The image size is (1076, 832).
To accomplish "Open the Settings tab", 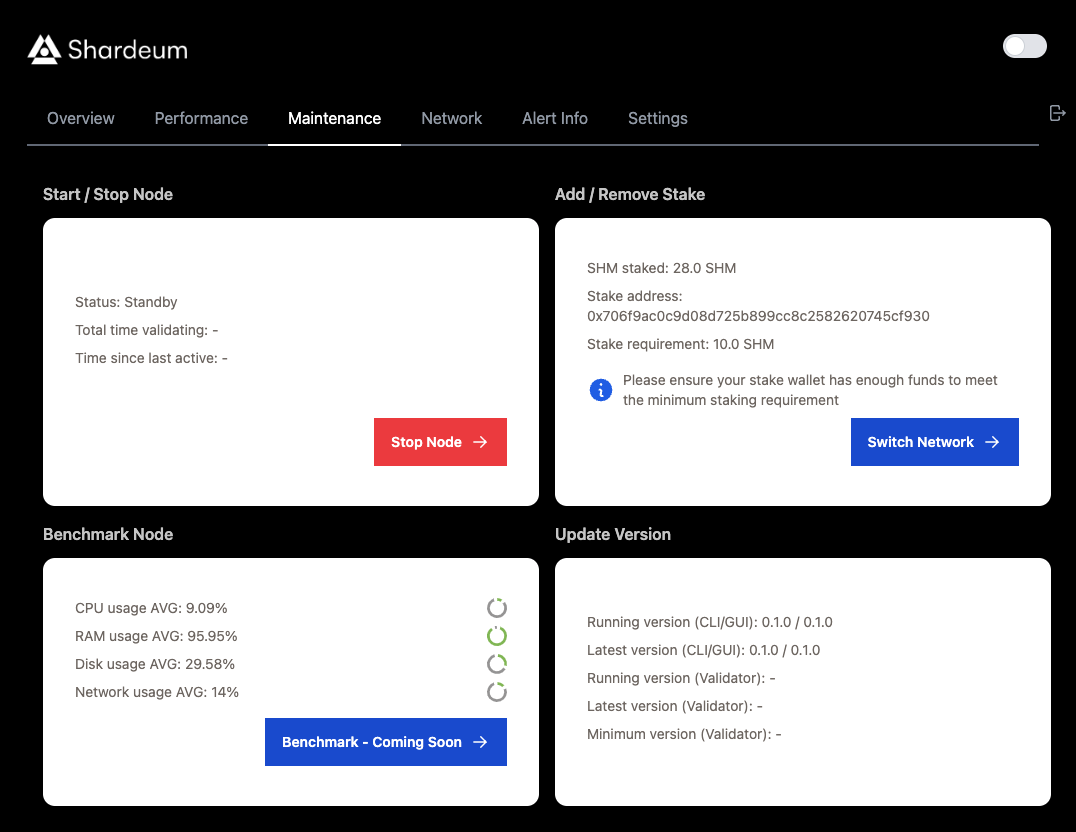I will pos(657,119).
